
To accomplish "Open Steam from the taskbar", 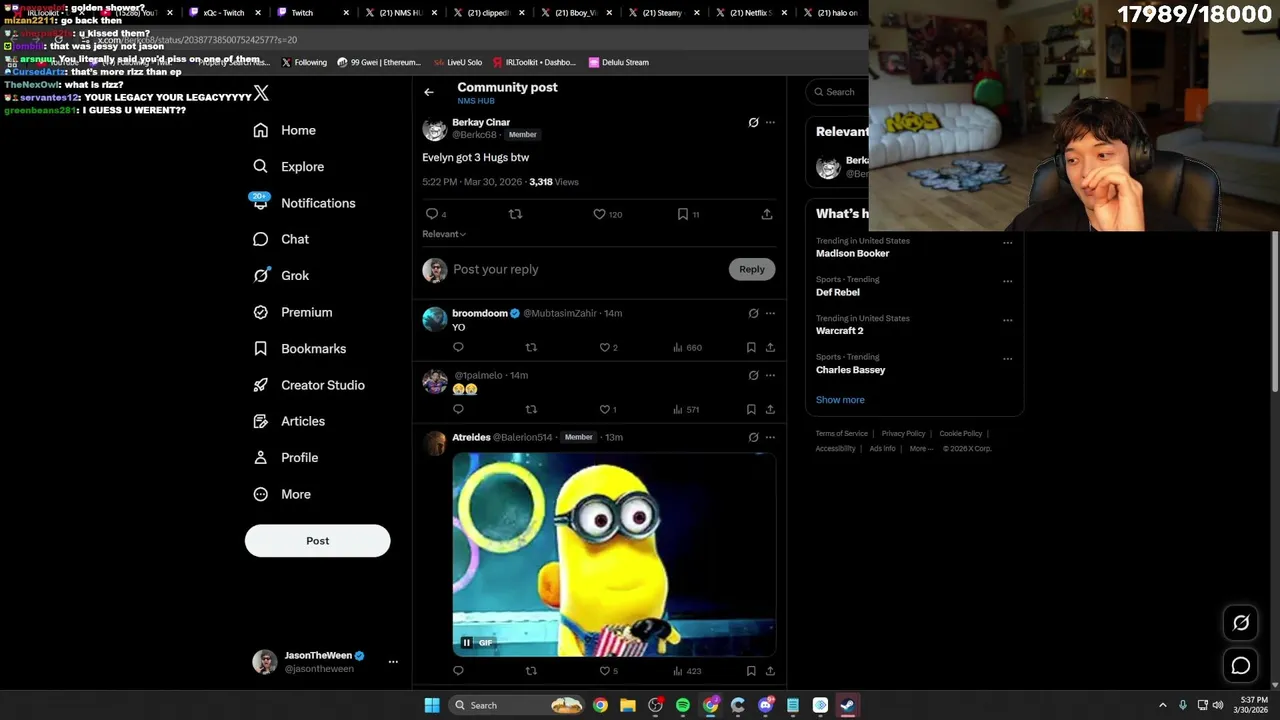I will click(847, 705).
